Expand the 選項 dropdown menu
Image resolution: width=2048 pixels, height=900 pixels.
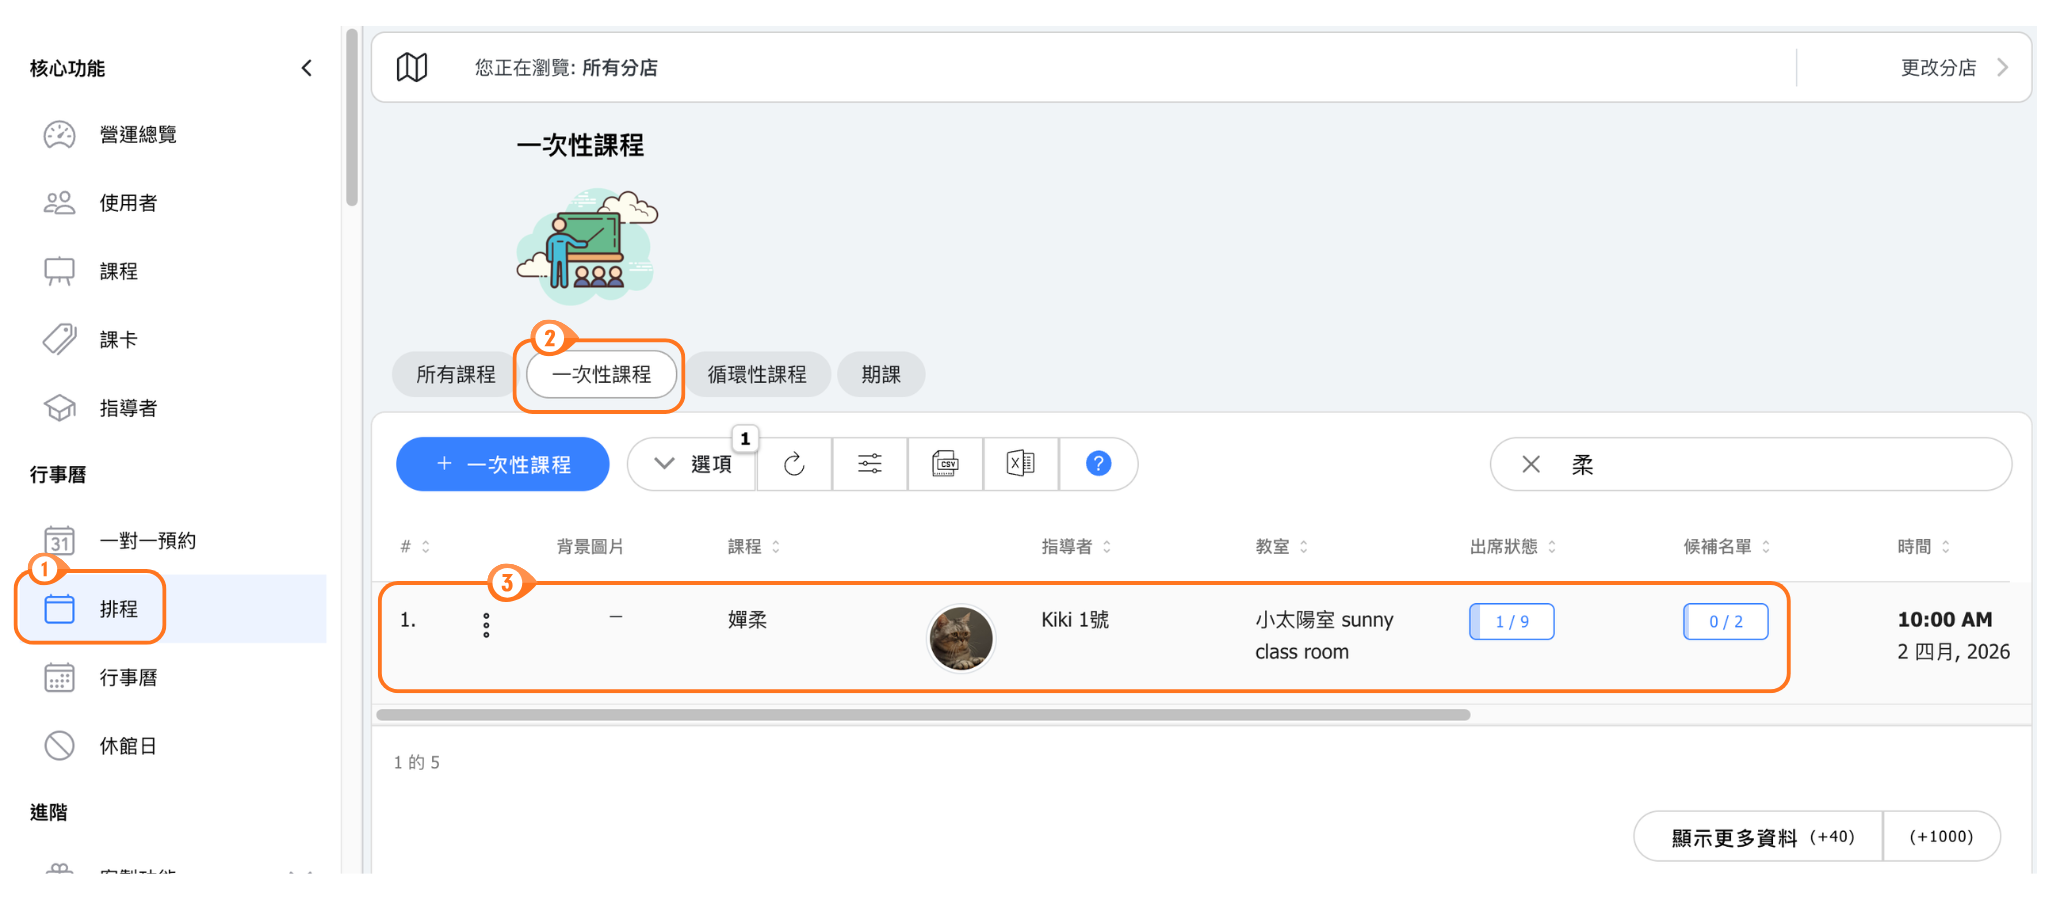coord(693,464)
